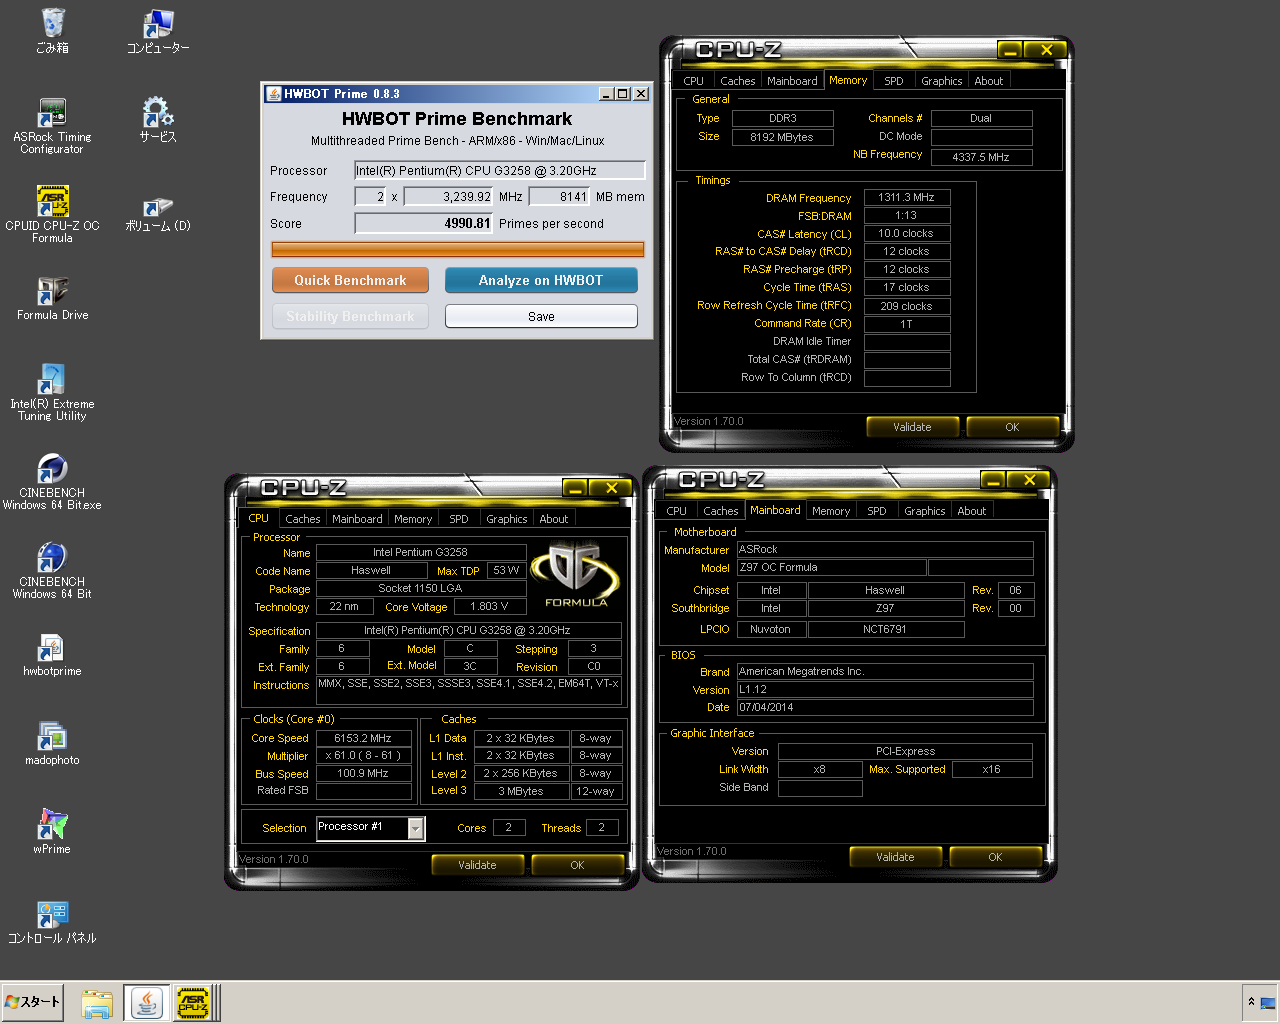Click NB Frequency value 4337.5 MHz
The height and width of the screenshot is (1024, 1280).
tap(981, 157)
